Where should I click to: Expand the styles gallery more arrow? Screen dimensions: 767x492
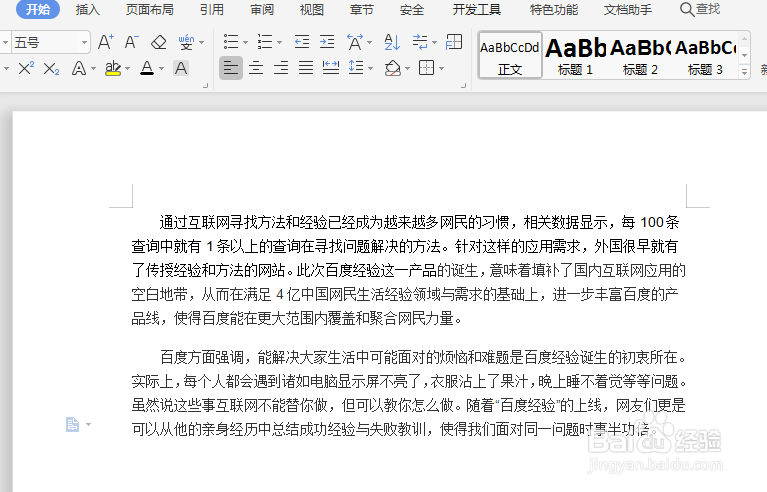coord(744,72)
